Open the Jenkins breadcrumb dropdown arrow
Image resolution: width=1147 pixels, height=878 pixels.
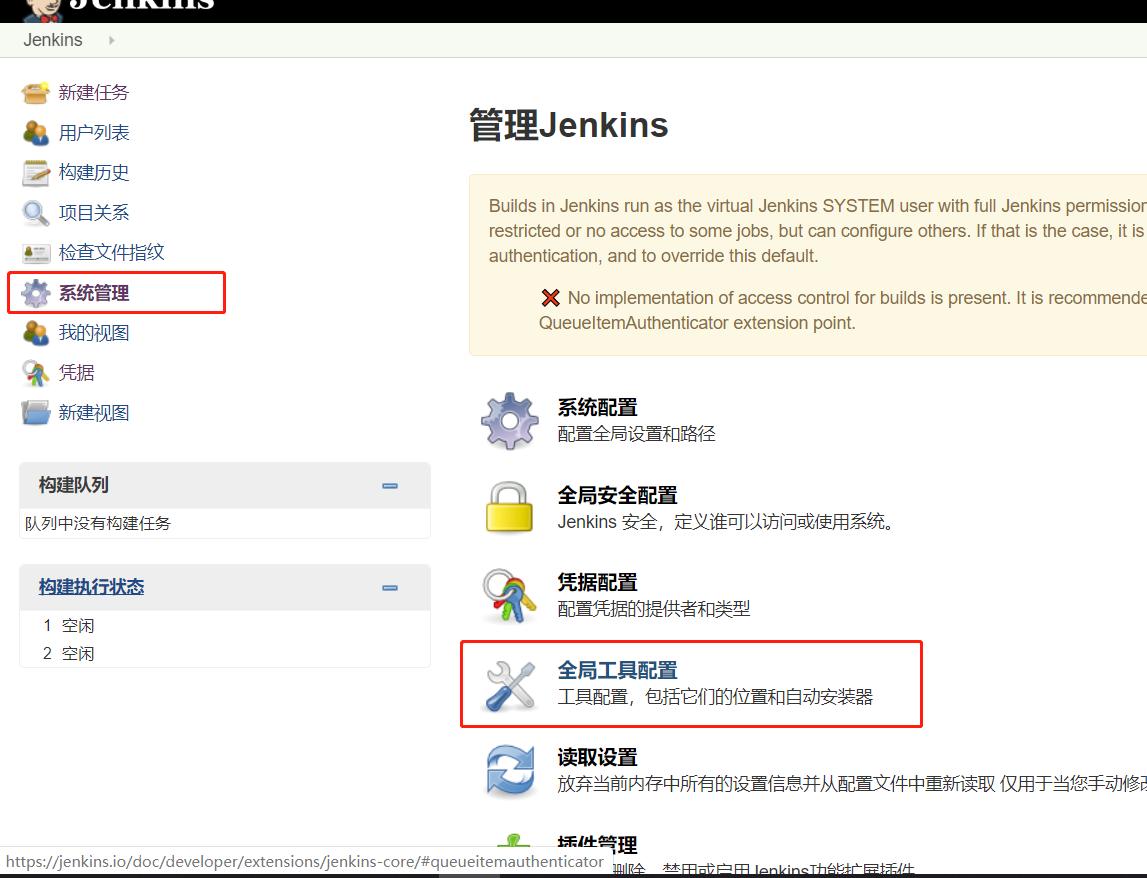[111, 40]
